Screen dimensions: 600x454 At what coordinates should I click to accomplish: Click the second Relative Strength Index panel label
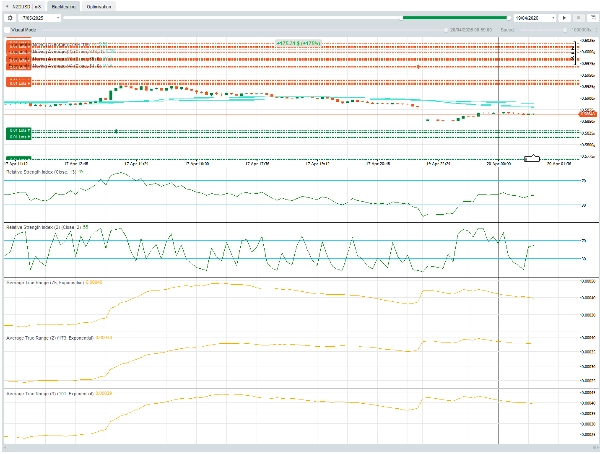click(x=43, y=229)
